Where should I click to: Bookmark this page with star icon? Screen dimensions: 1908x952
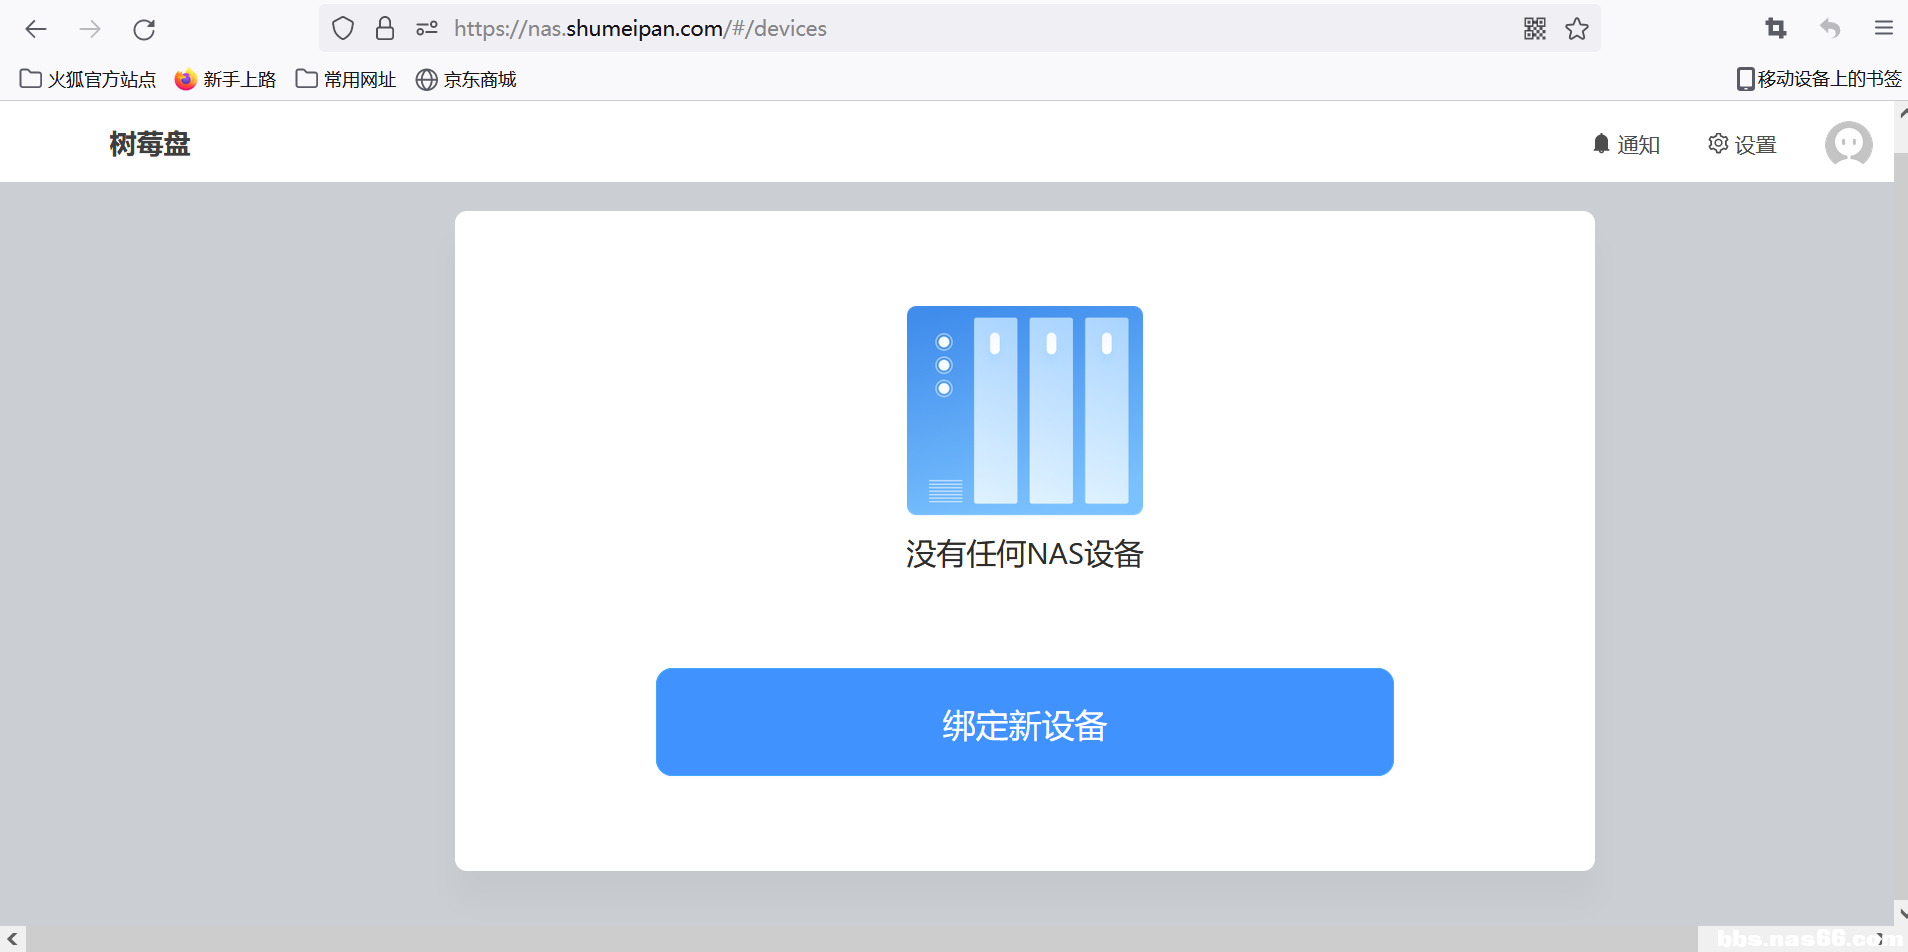pos(1577,28)
